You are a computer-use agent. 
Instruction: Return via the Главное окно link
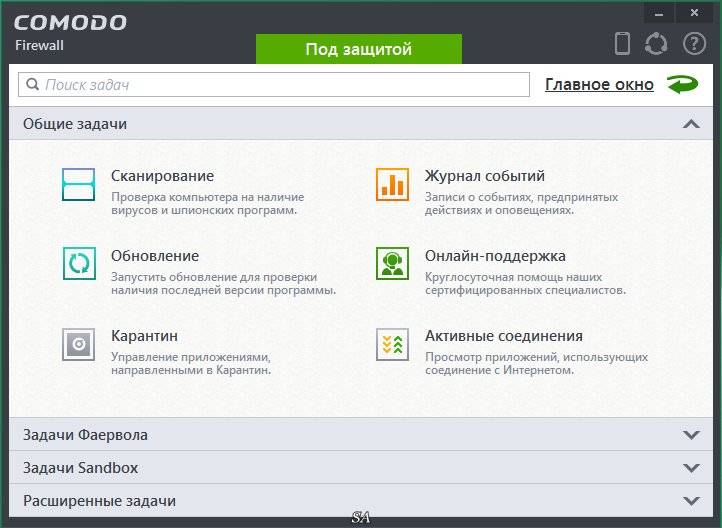click(599, 85)
